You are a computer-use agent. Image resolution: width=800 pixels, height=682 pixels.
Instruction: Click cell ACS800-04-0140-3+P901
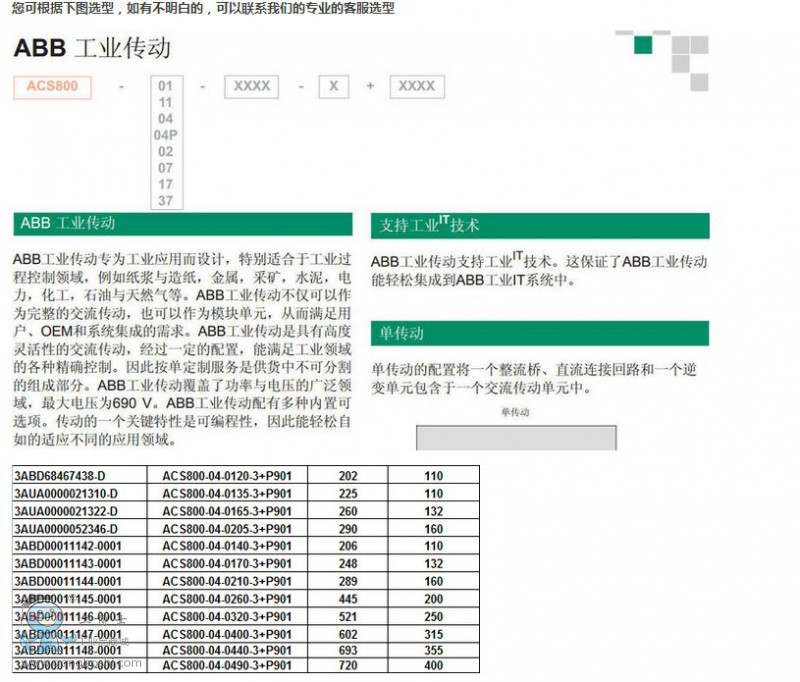point(227,546)
